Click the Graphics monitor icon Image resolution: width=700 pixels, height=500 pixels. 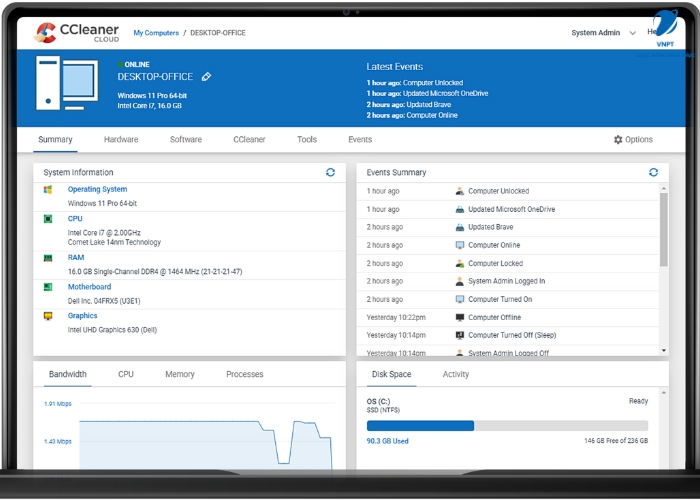(48, 316)
